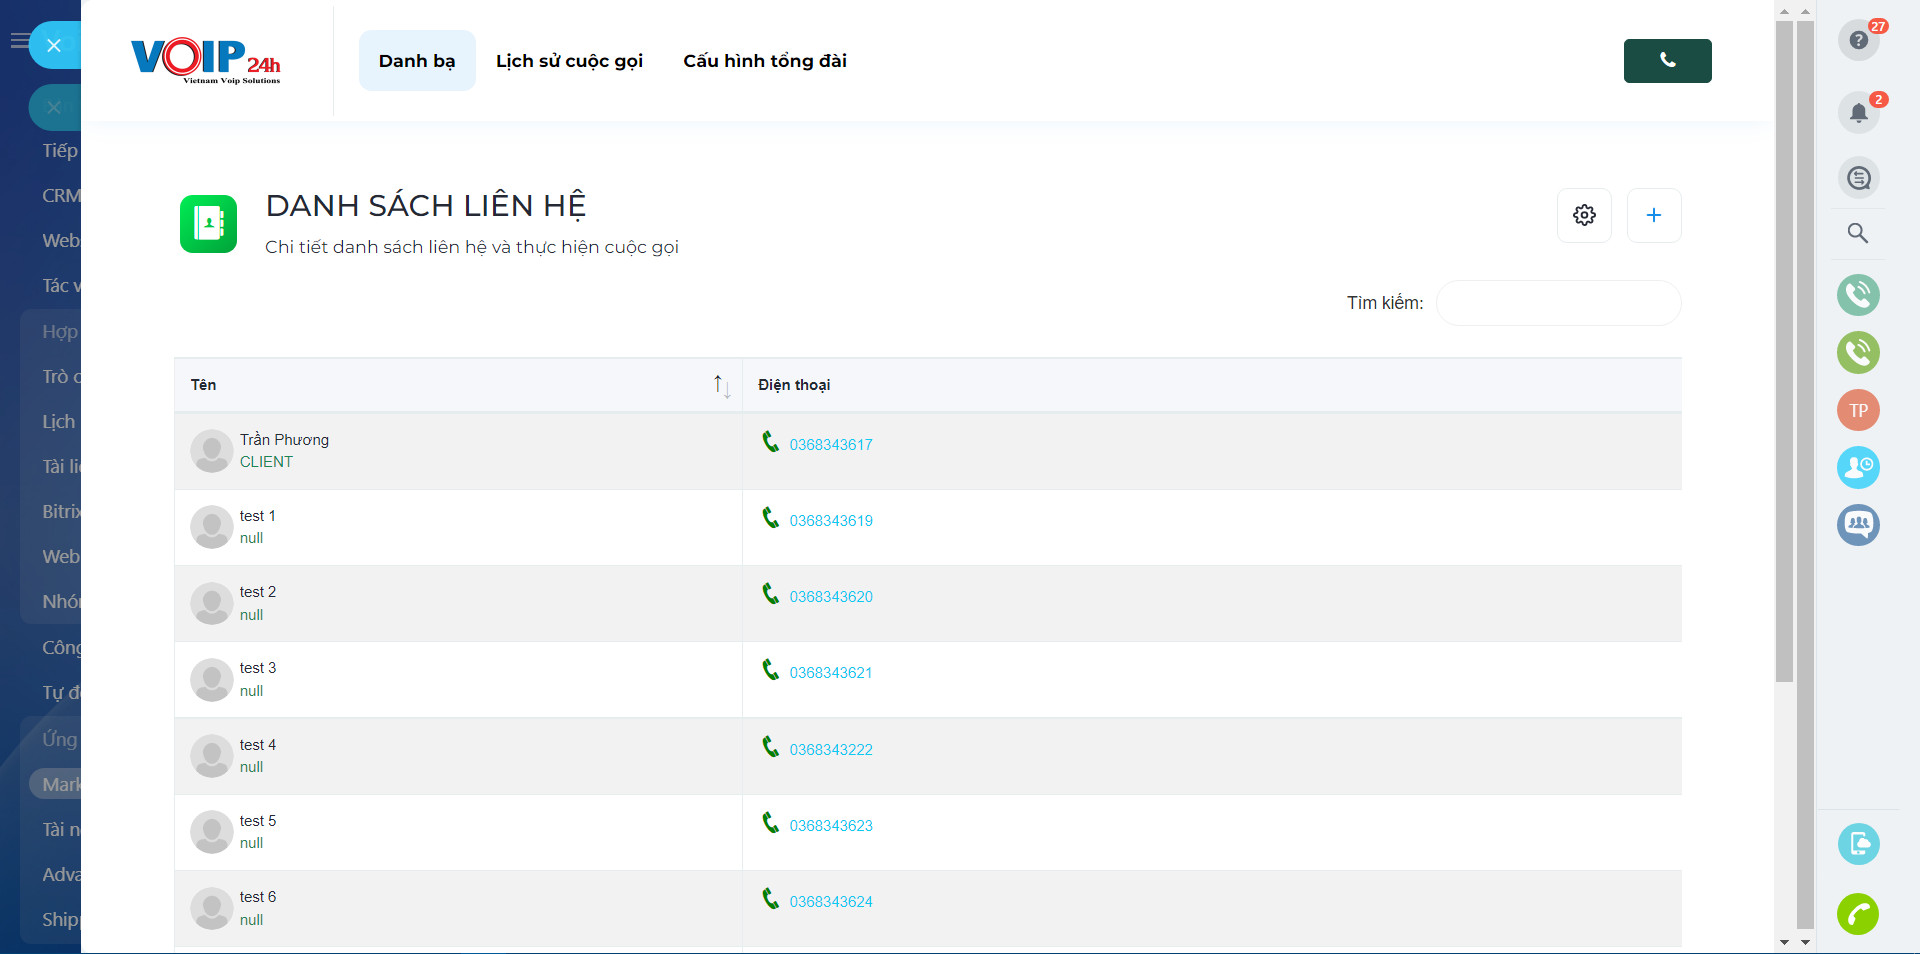Viewport: 1920px width, 954px height.
Task: Open chat messages icon in right sidebar
Action: [x=1858, y=178]
